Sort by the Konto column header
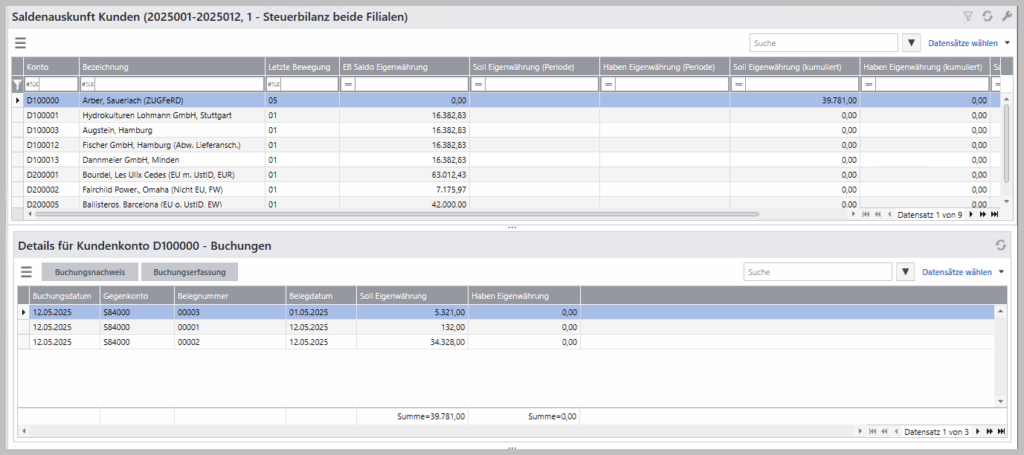1024x455 pixels. pyautogui.click(x=51, y=66)
